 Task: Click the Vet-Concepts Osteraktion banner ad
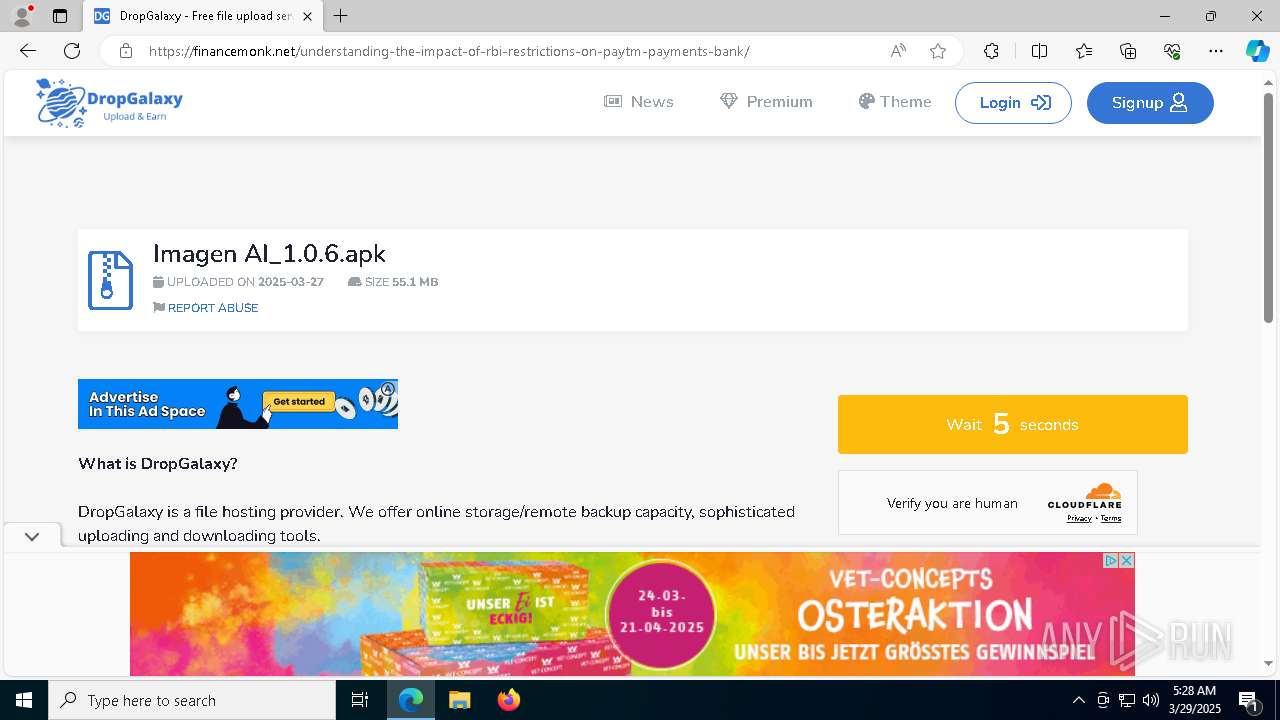click(632, 614)
